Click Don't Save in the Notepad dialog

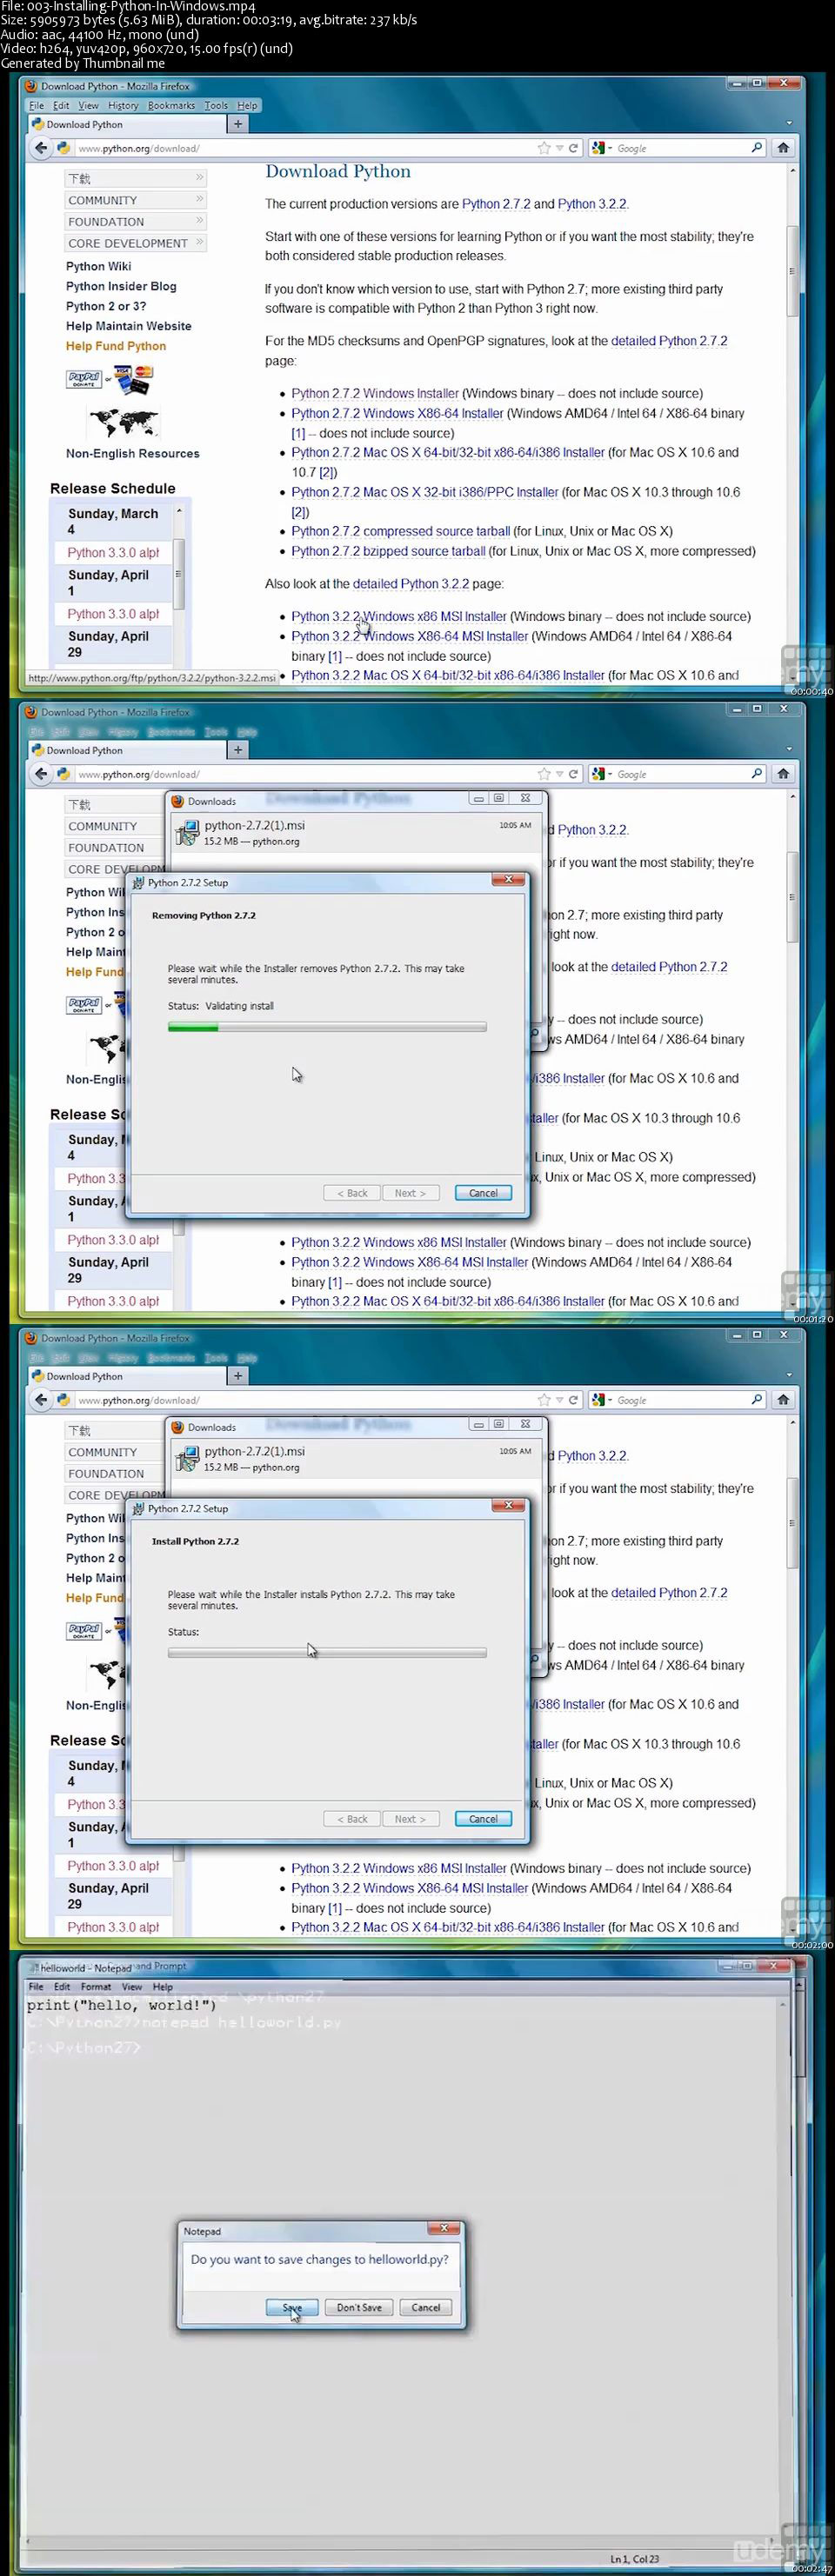pos(359,2307)
